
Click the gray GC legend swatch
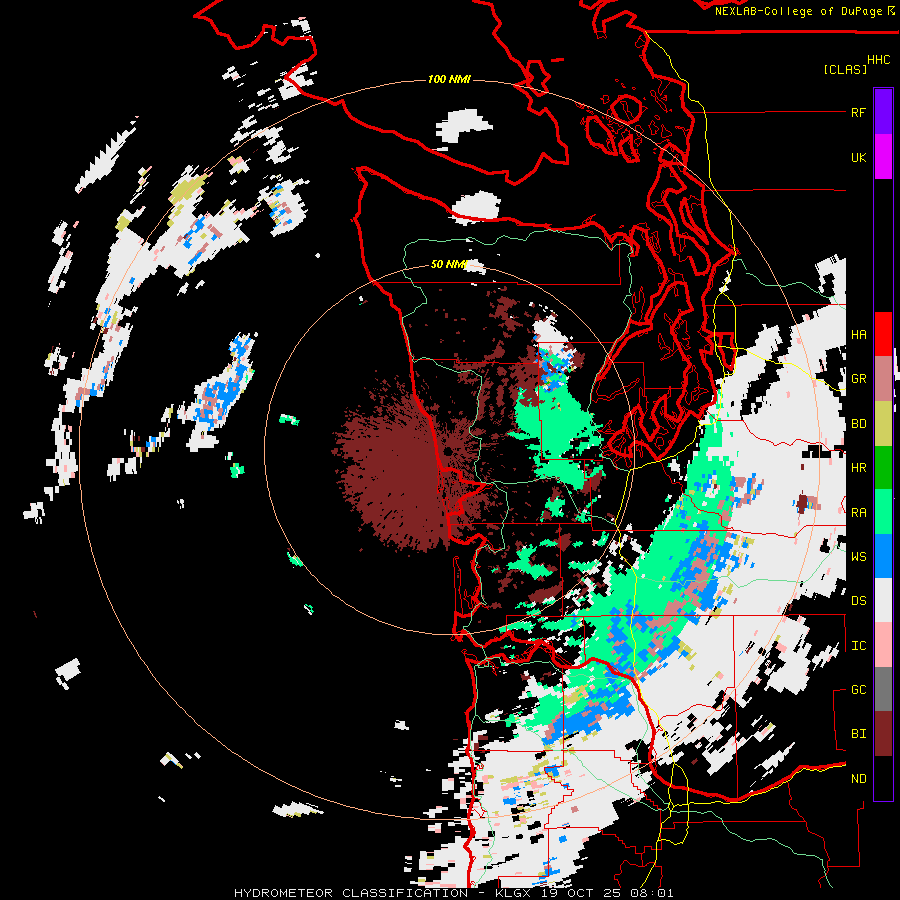[883, 689]
